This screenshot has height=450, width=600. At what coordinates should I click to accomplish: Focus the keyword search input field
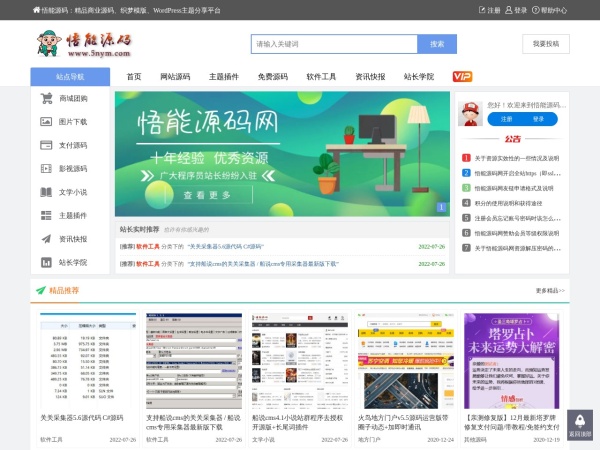coord(334,44)
